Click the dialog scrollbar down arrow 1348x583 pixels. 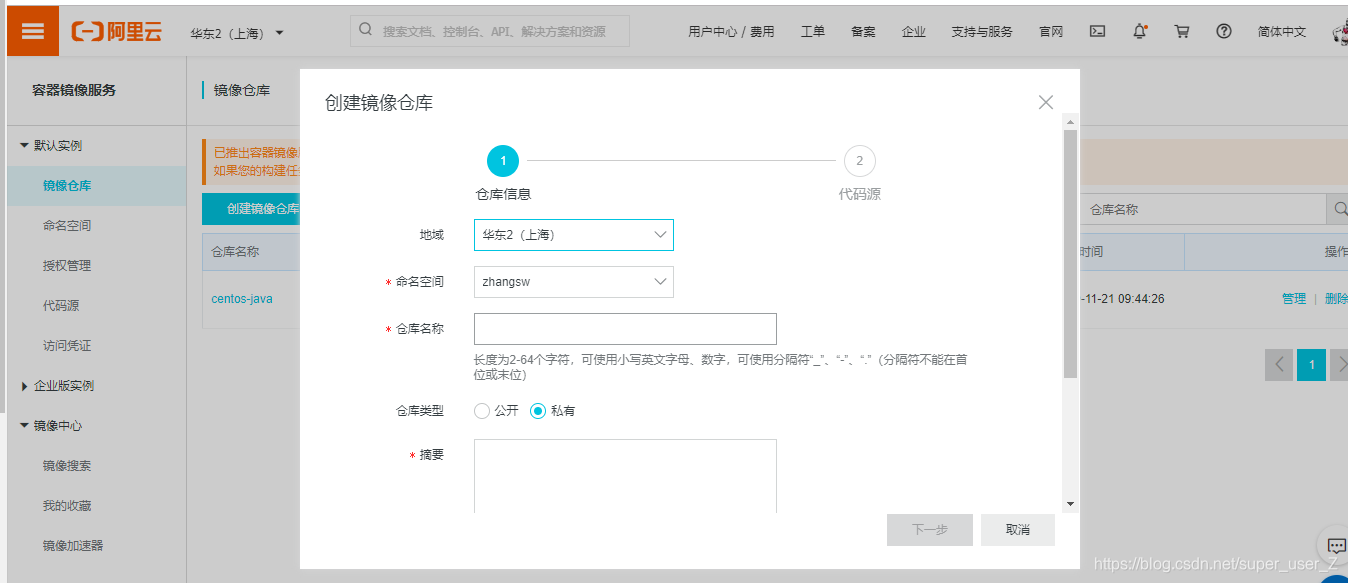1070,505
